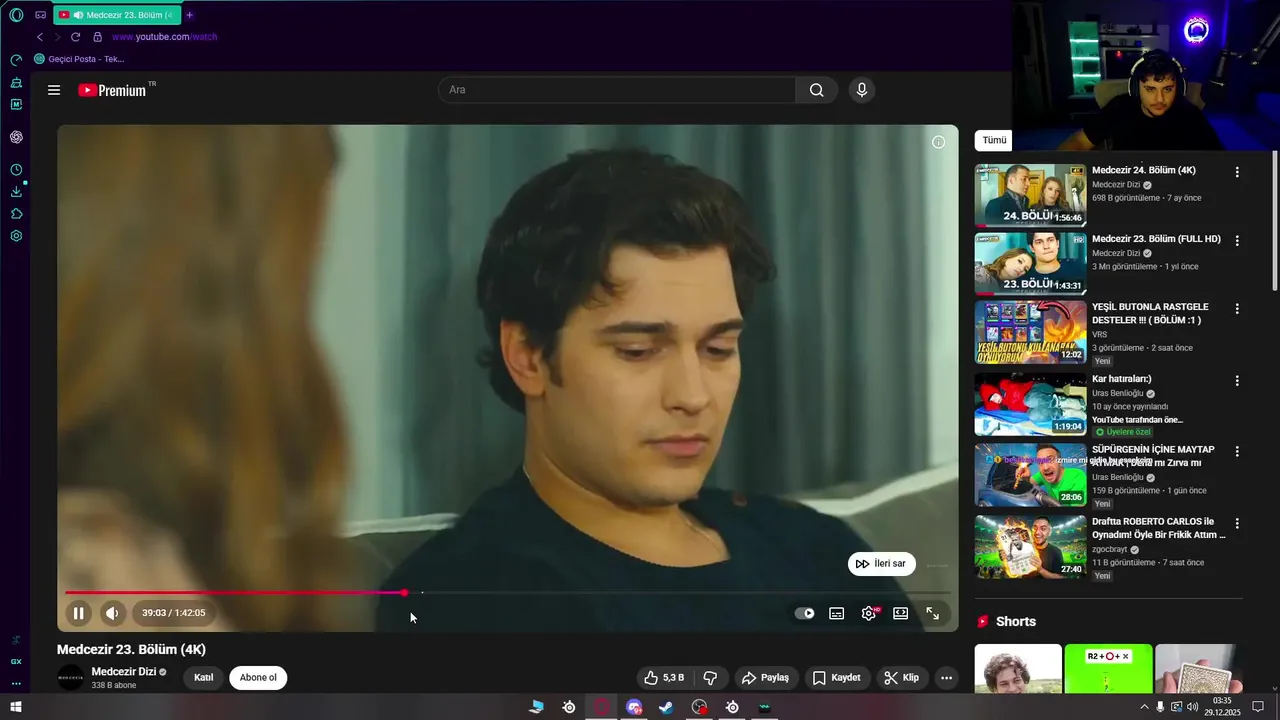Screen dimensions: 1280x720
Task: Go back with the browser back arrow
Action: 40,37
